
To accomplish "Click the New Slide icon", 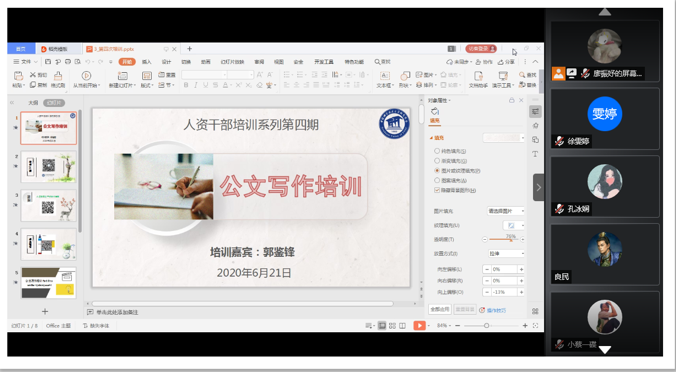I will pyautogui.click(x=122, y=76).
